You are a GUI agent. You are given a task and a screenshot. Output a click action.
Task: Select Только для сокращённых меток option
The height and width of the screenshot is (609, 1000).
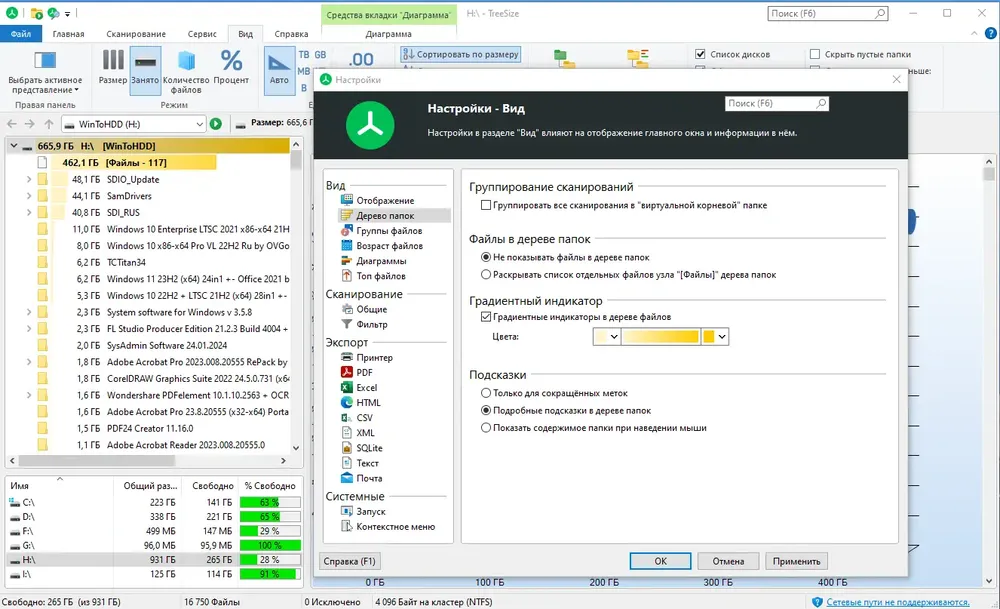(x=486, y=394)
